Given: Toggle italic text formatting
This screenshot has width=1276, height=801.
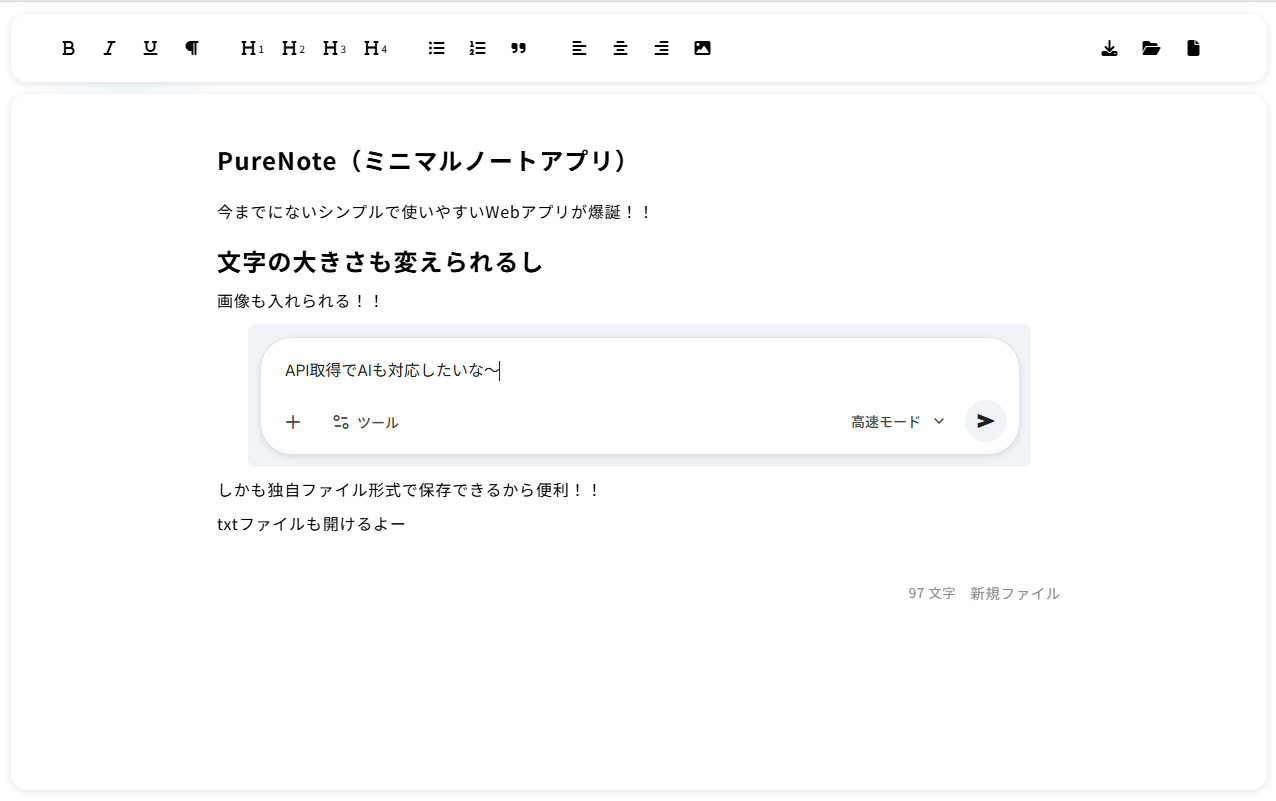Looking at the screenshot, I should 109,48.
